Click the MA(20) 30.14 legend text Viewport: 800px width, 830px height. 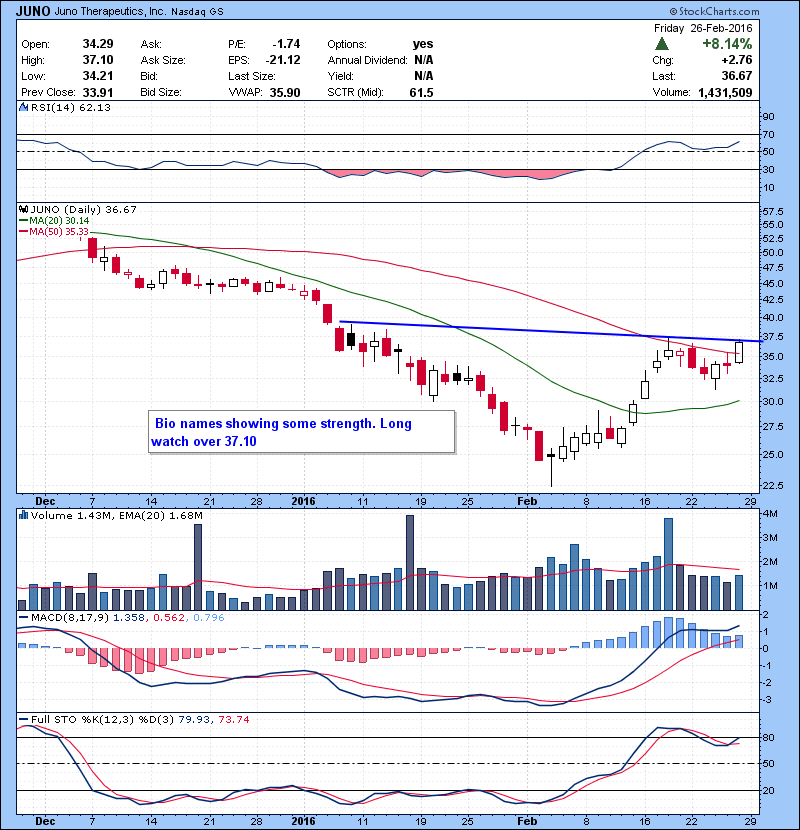coord(59,221)
